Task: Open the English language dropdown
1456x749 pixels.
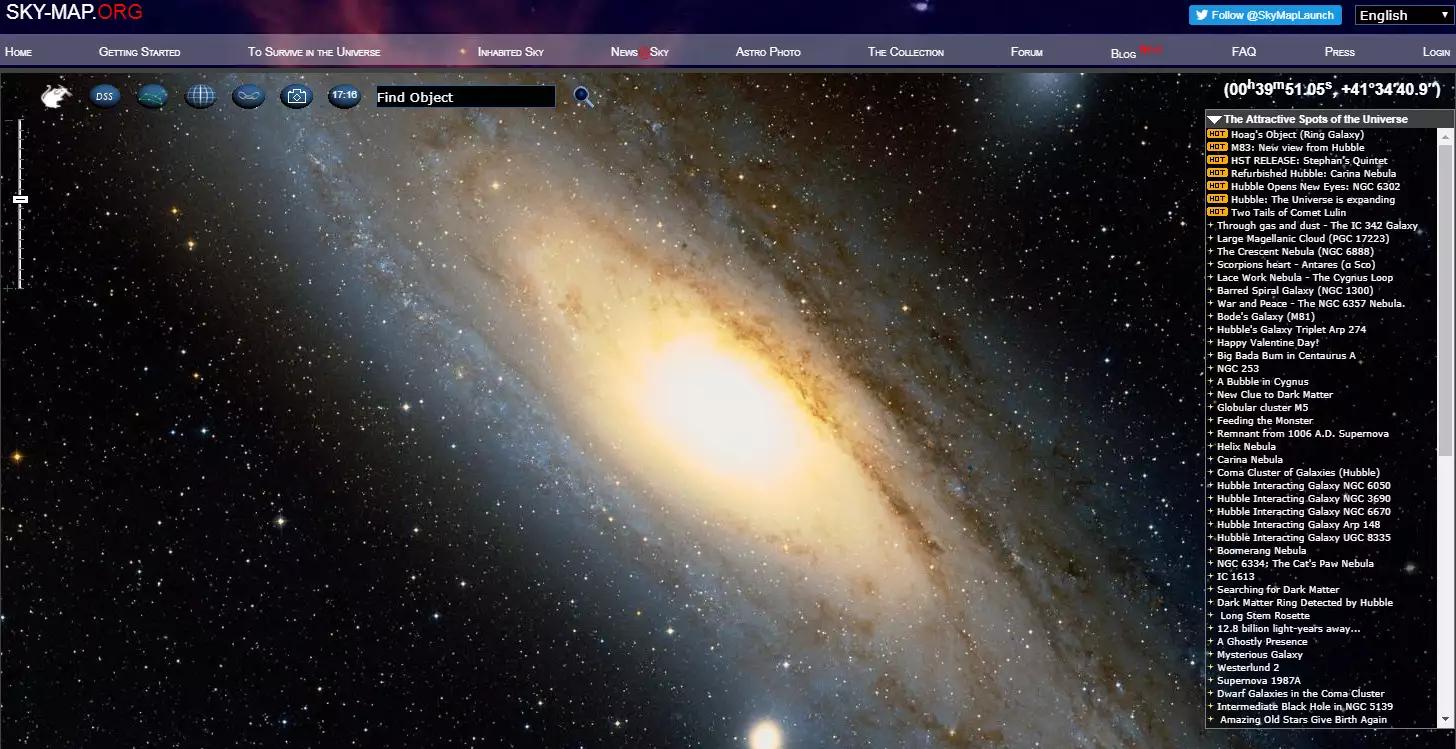Action: coord(1402,15)
